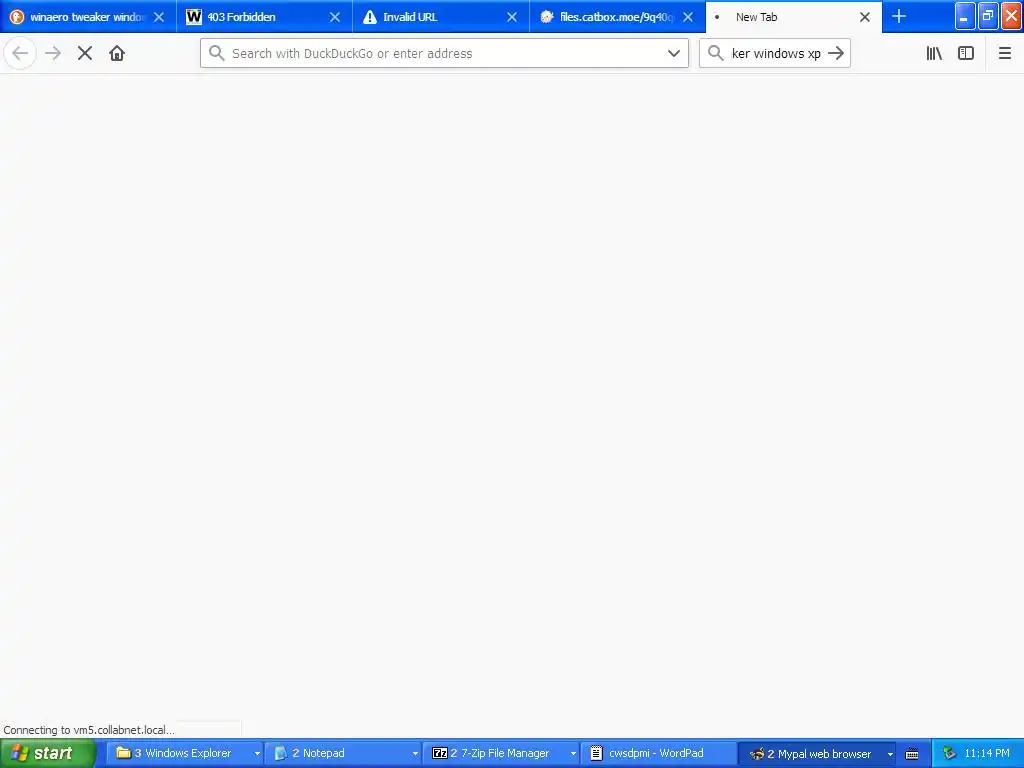
Task: Expand the Windows Explorer group arrow
Action: (257, 754)
